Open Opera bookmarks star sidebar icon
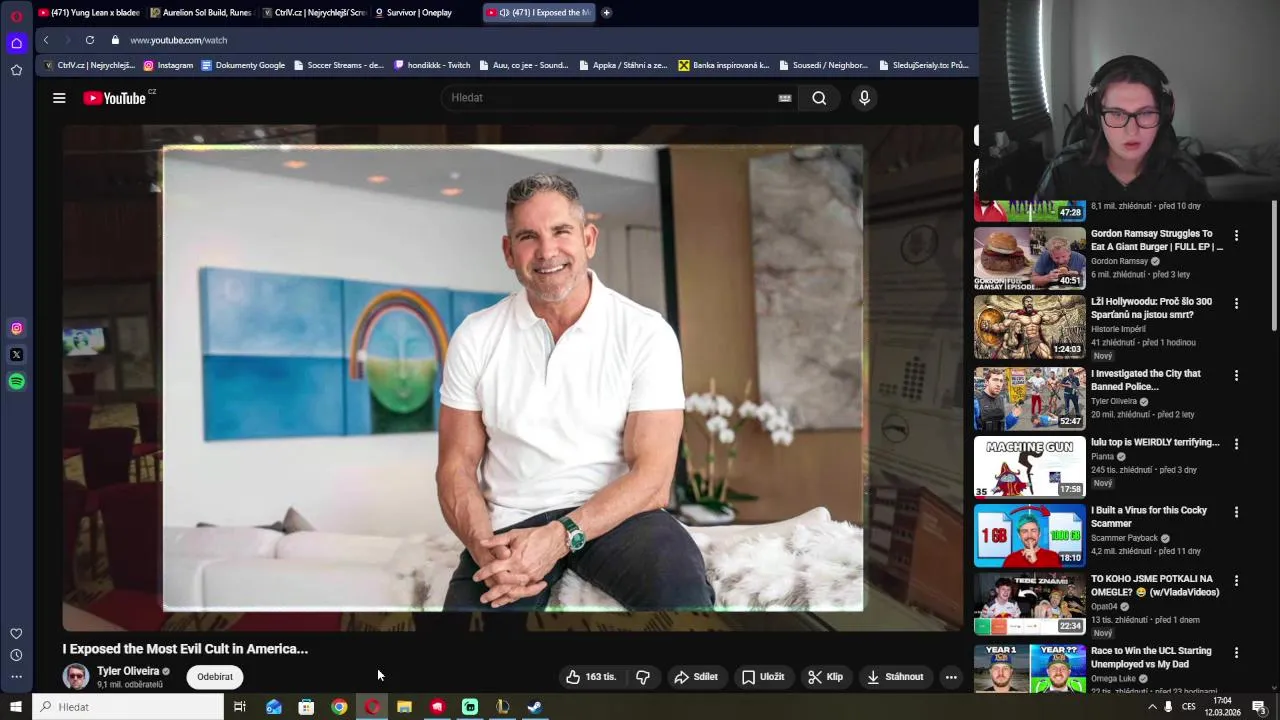Image resolution: width=1280 pixels, height=720 pixels. point(16,70)
